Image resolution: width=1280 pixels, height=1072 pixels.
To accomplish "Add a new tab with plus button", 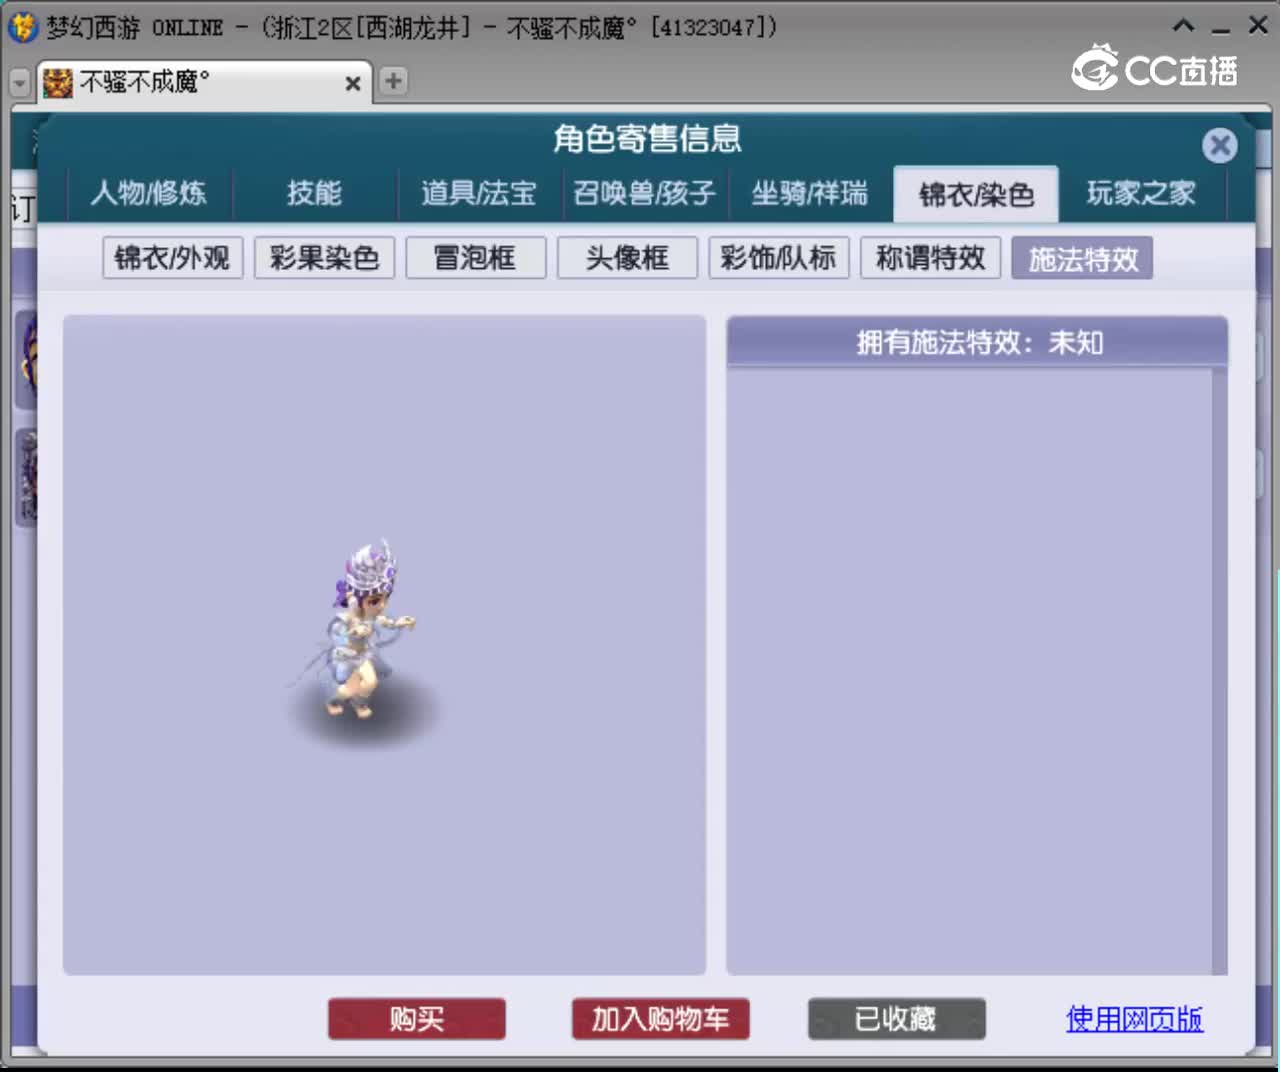I will pyautogui.click(x=393, y=81).
